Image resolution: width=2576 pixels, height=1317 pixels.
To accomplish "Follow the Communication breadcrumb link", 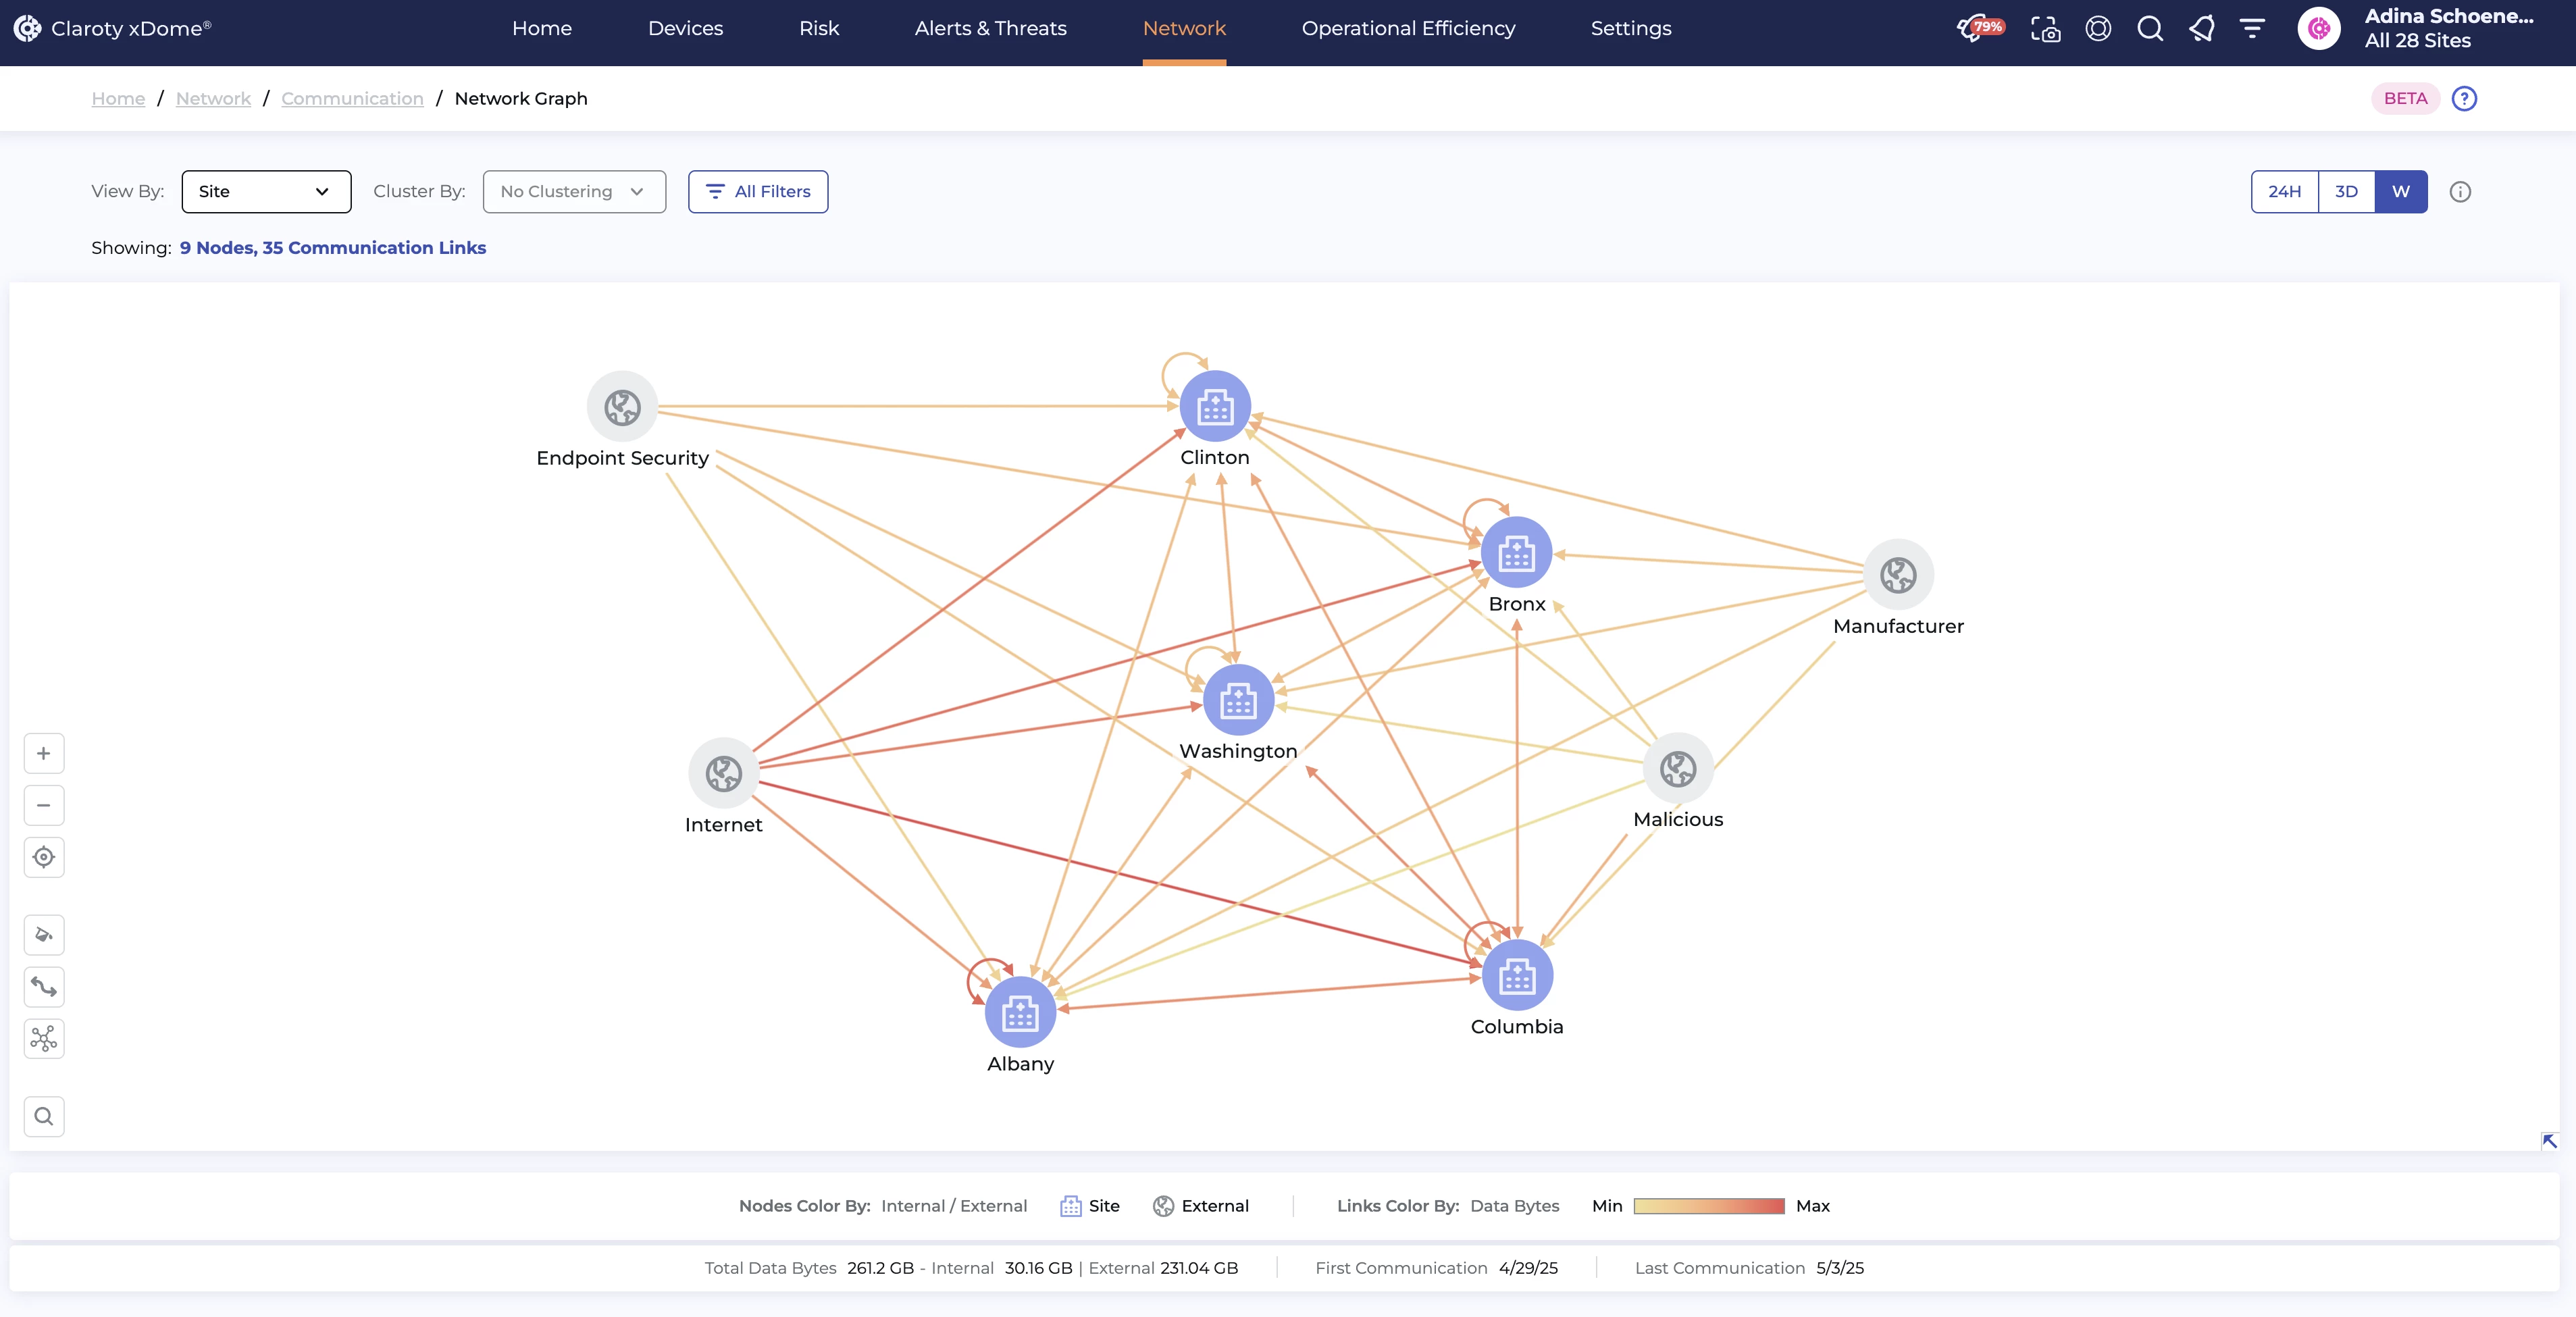I will click(x=352, y=98).
